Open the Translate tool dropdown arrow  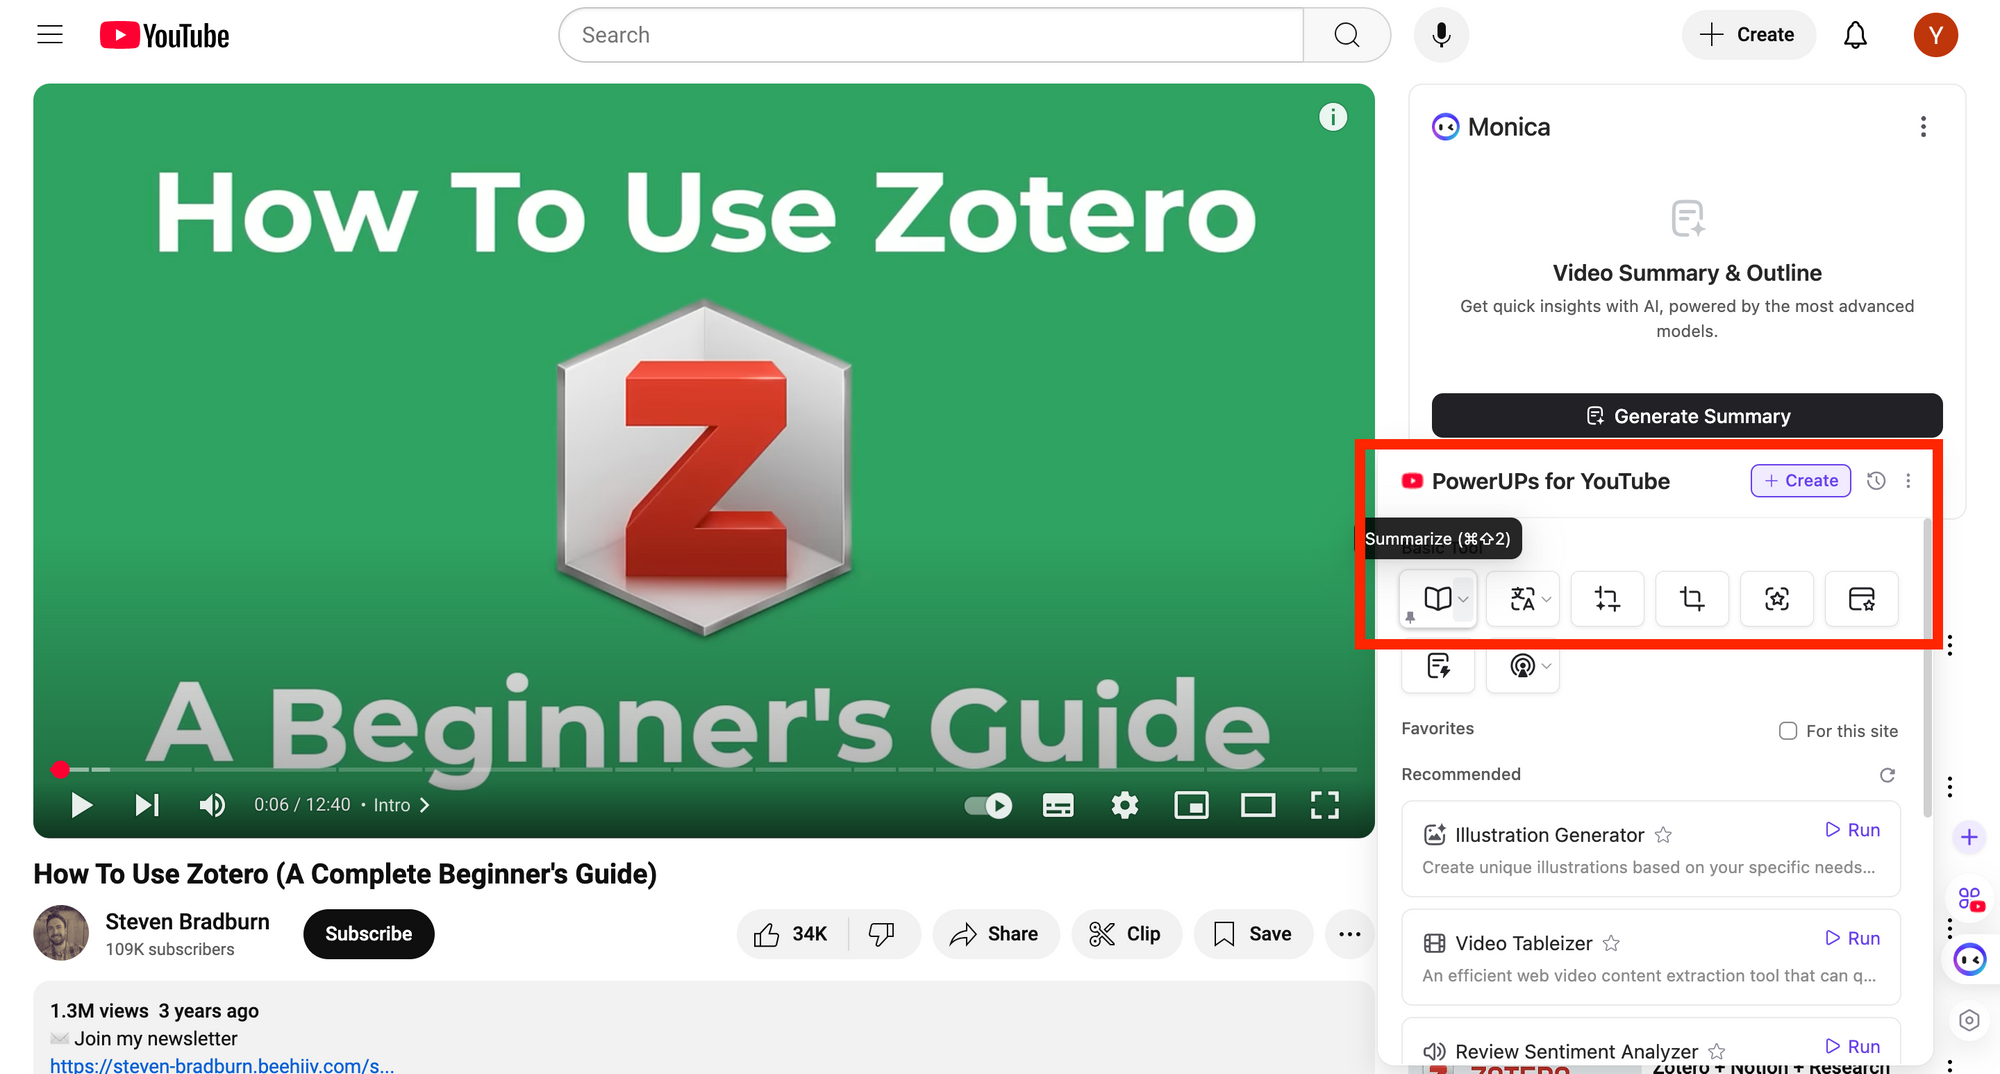[x=1547, y=599]
